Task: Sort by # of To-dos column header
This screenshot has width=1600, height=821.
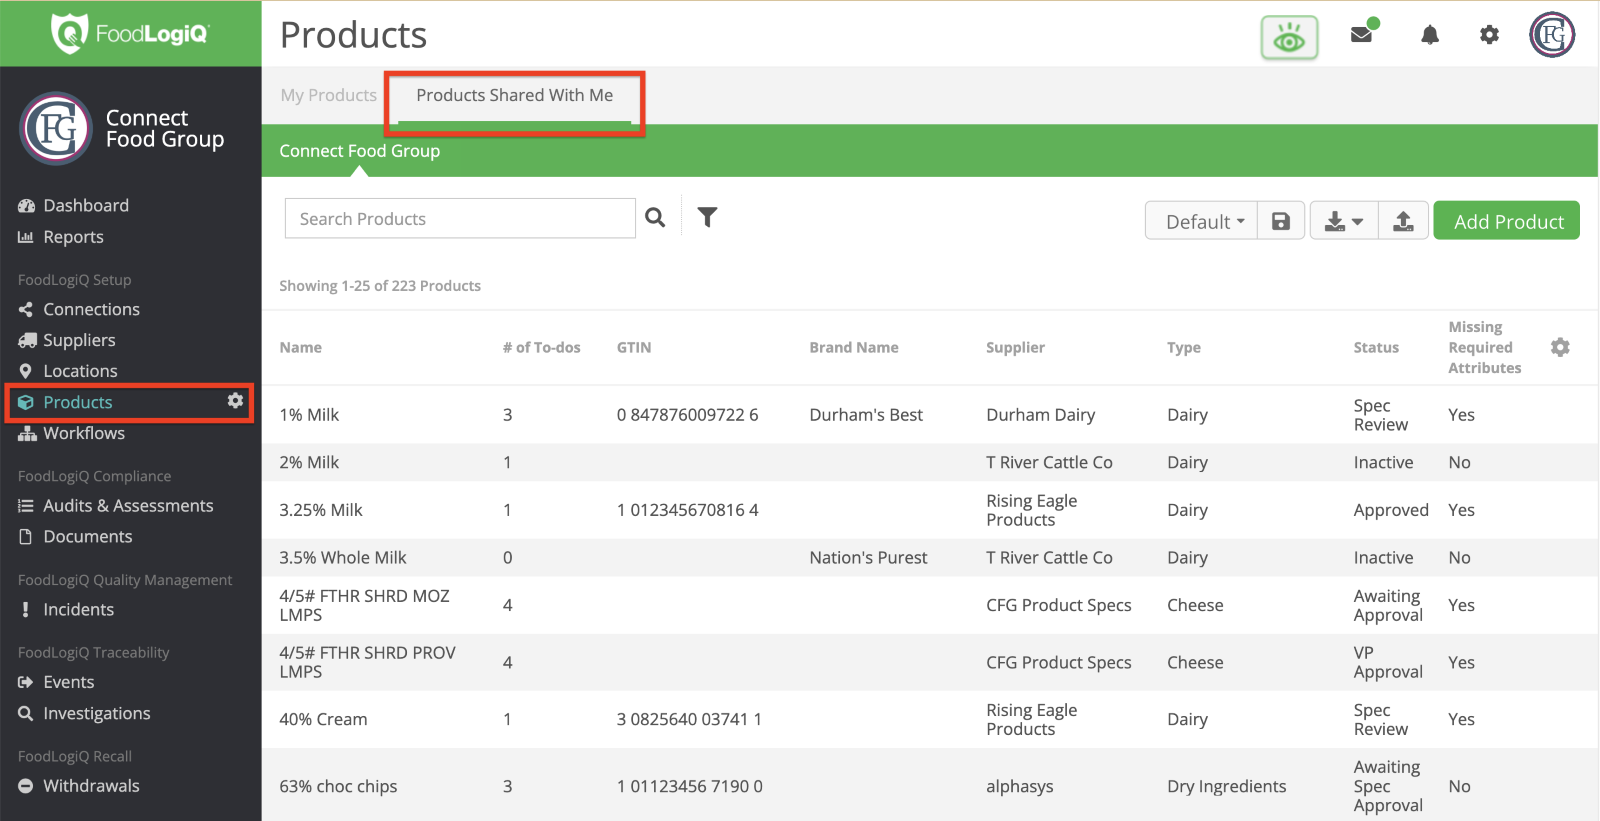Action: [x=542, y=348]
